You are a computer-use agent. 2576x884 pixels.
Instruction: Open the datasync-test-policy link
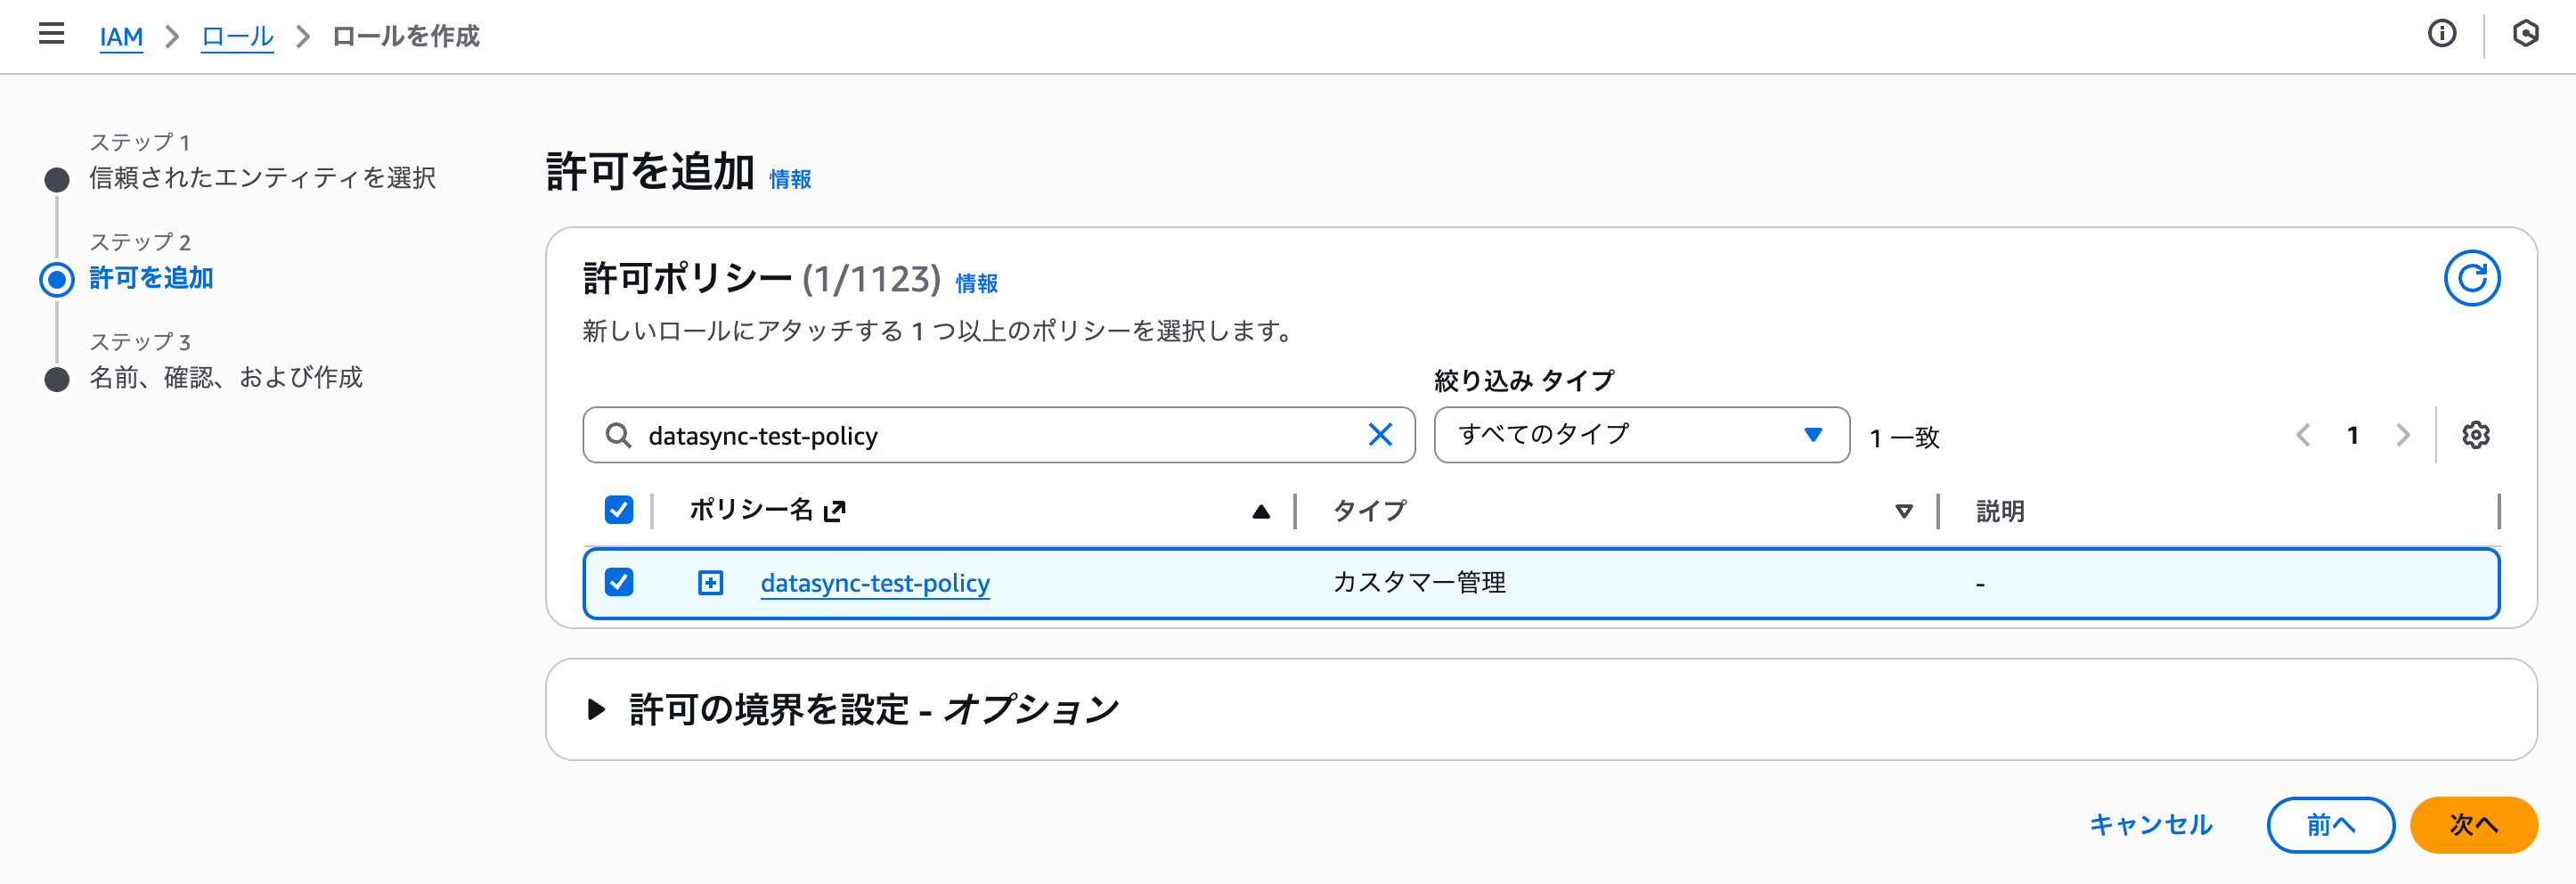(x=875, y=583)
